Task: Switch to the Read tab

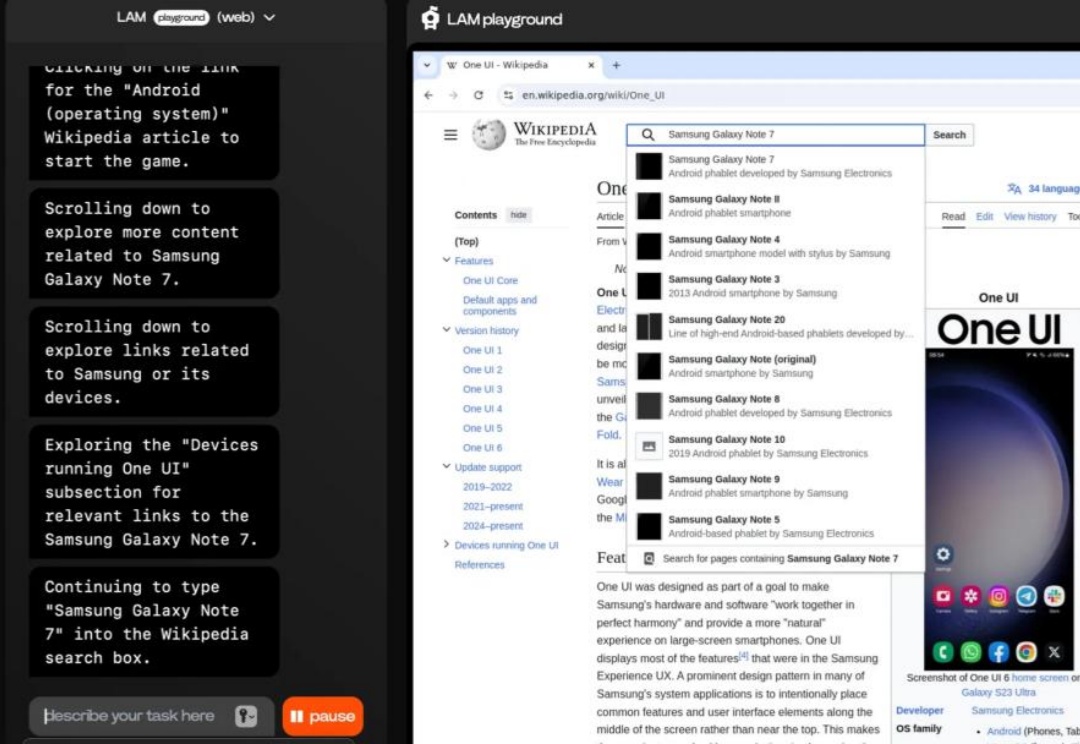Action: click(x=953, y=217)
